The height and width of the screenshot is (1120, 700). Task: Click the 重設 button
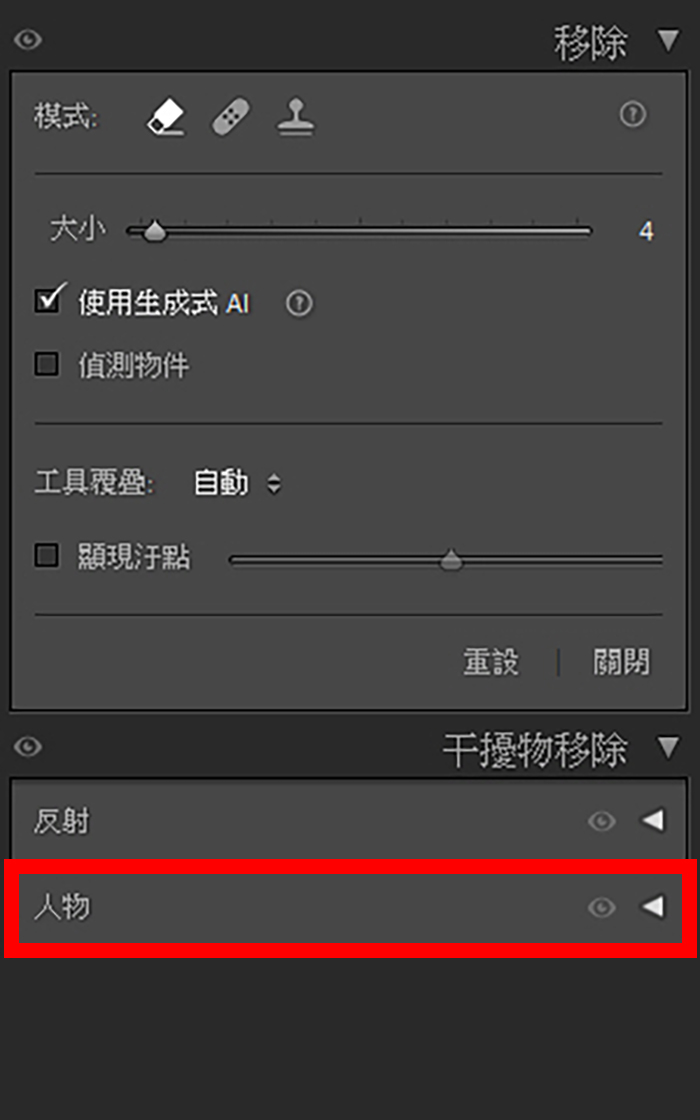pos(491,662)
